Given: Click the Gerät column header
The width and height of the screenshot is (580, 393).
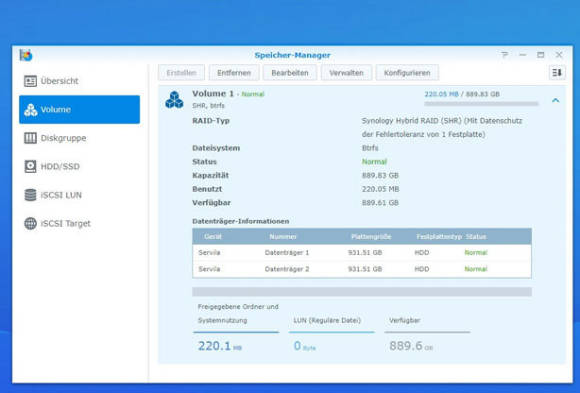Looking at the screenshot, I should (x=213, y=236).
